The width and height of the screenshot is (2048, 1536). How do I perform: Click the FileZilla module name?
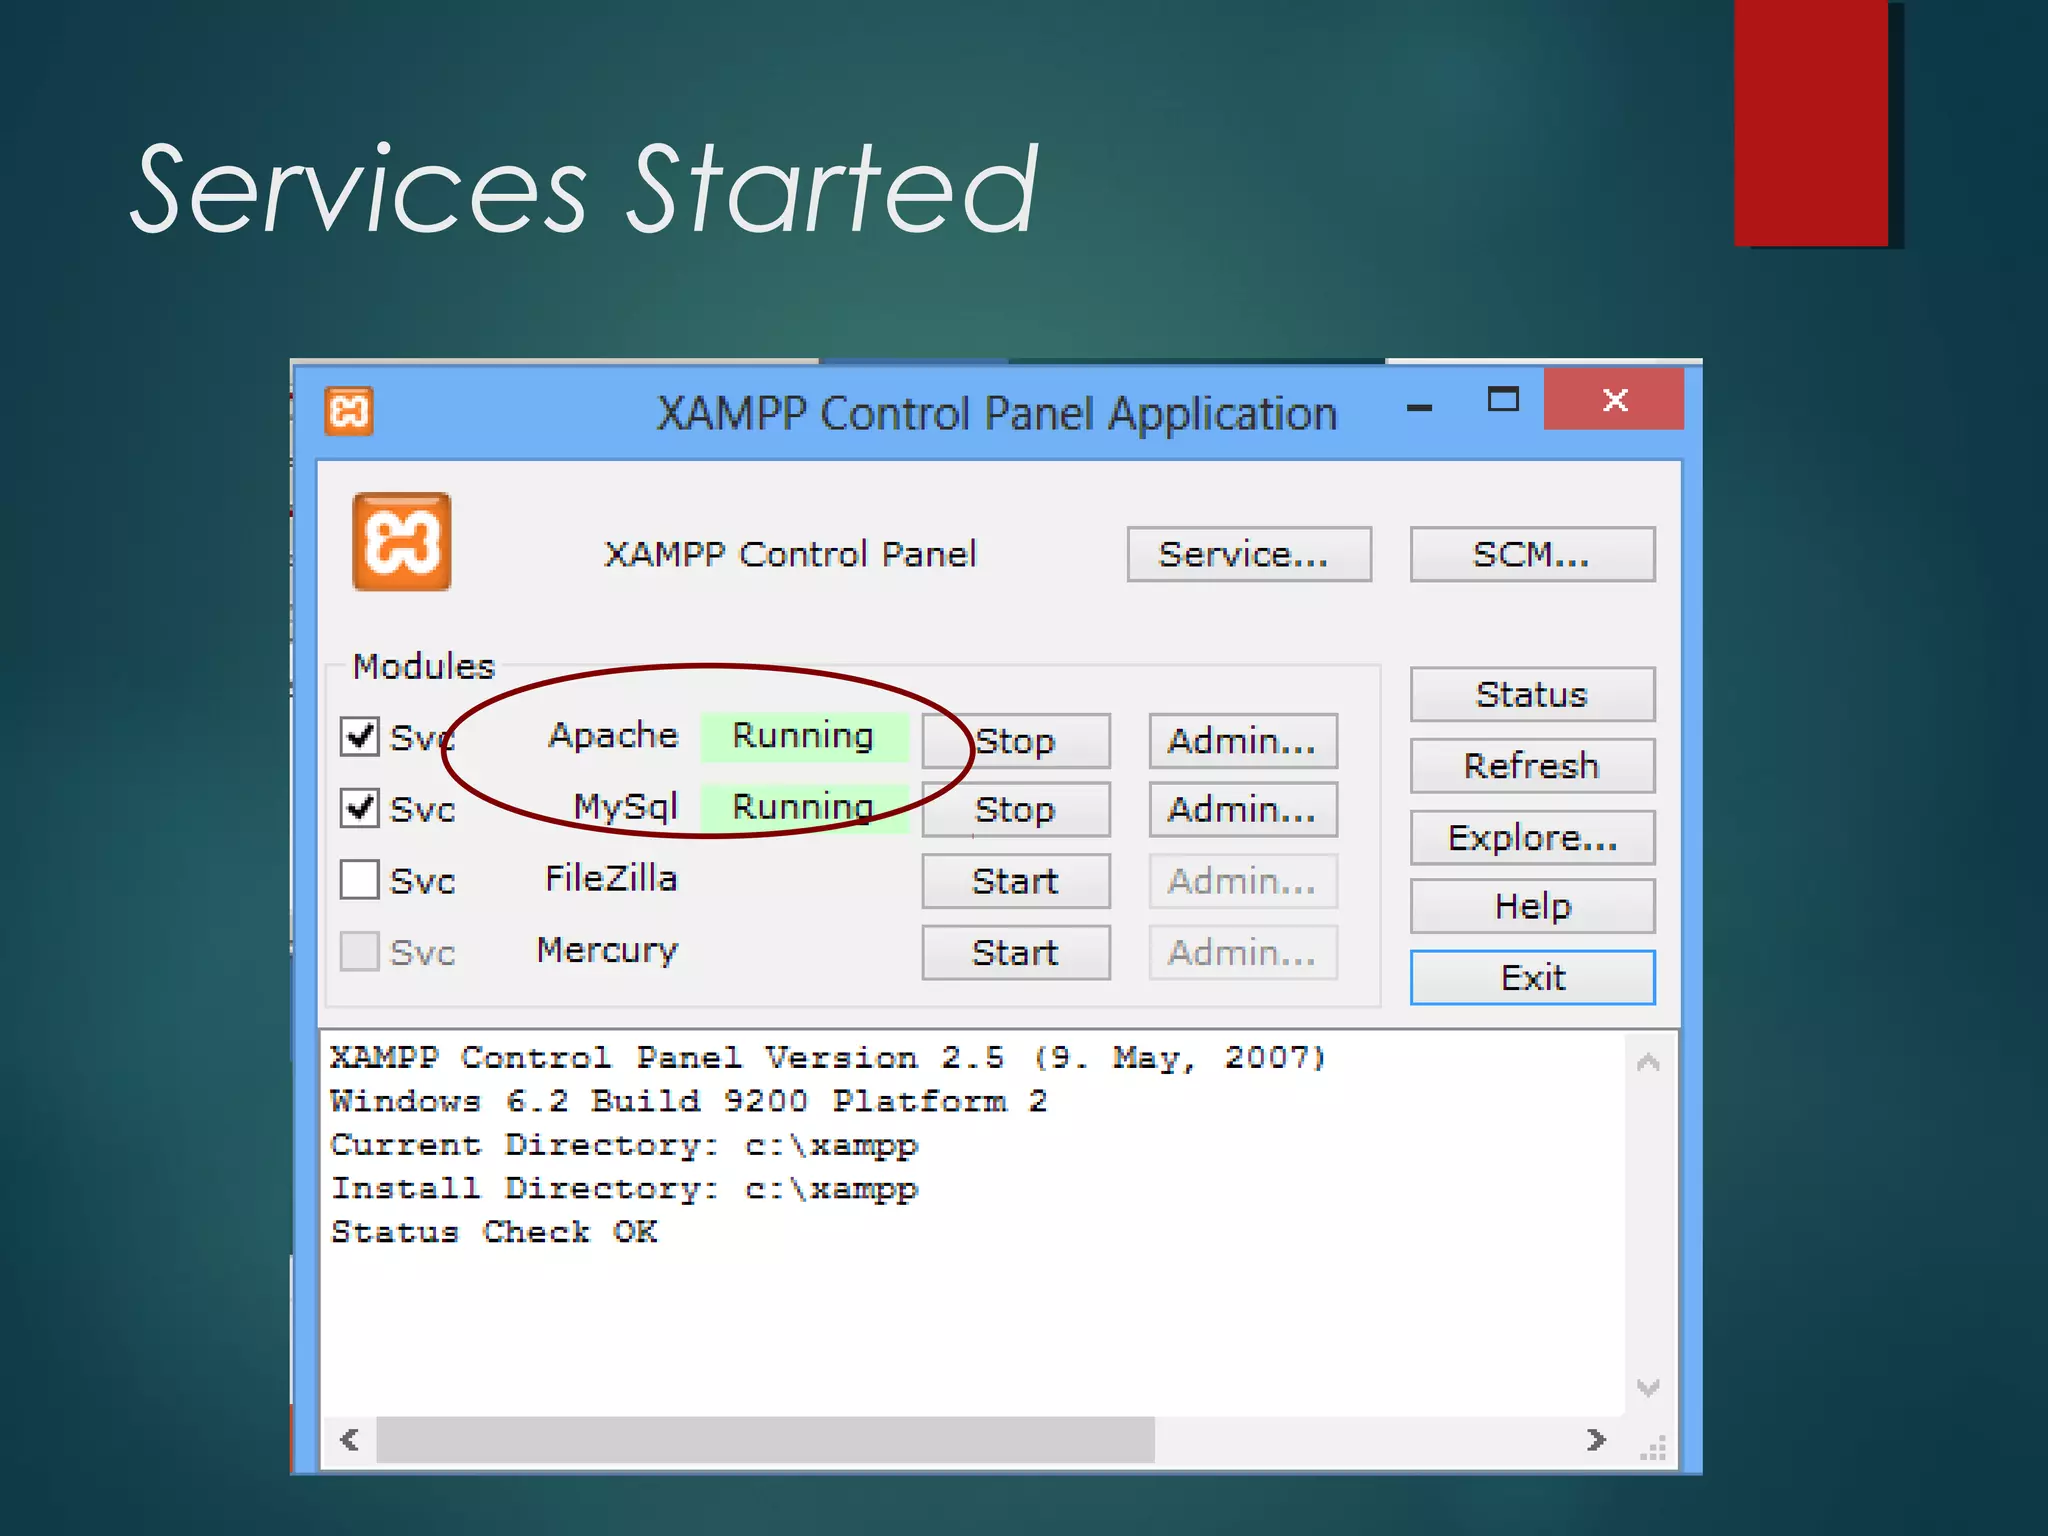click(611, 878)
